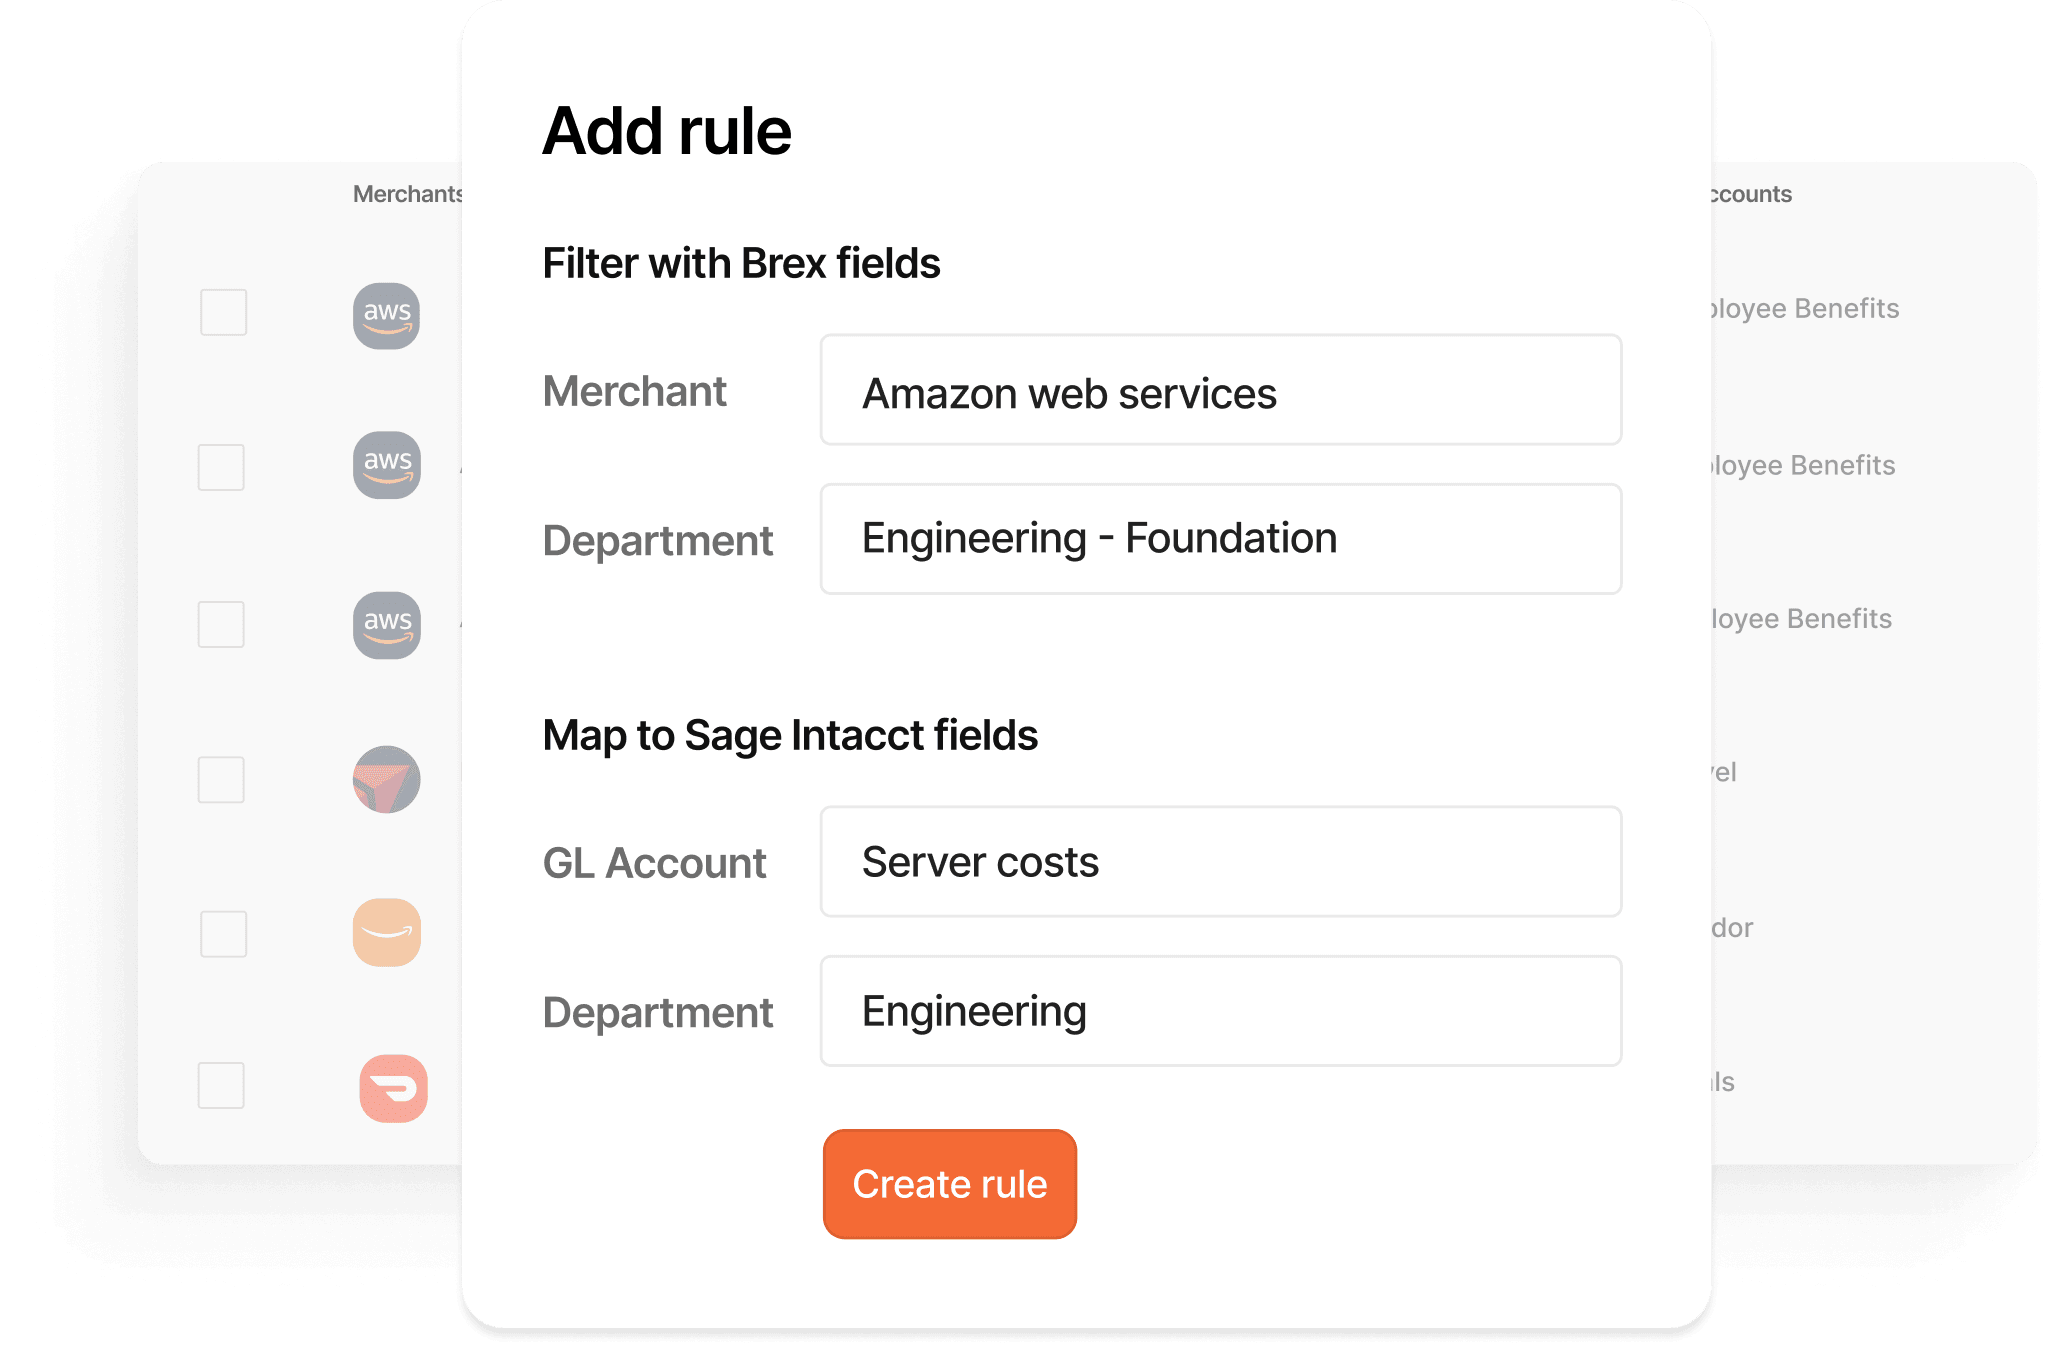Open the GL Account field showing Server costs
The height and width of the screenshot is (1345, 2055).
1220,862
